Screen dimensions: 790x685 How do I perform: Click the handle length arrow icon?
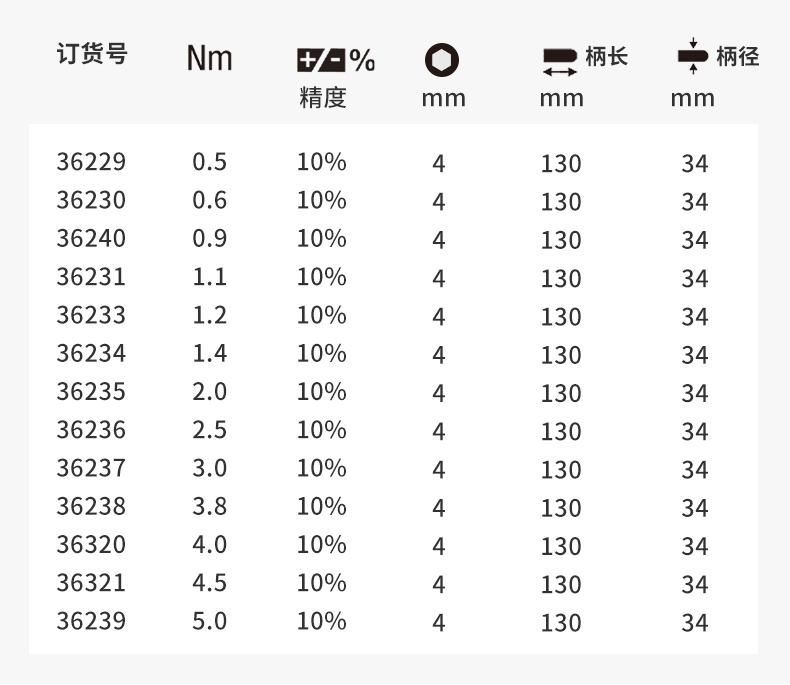click(560, 61)
